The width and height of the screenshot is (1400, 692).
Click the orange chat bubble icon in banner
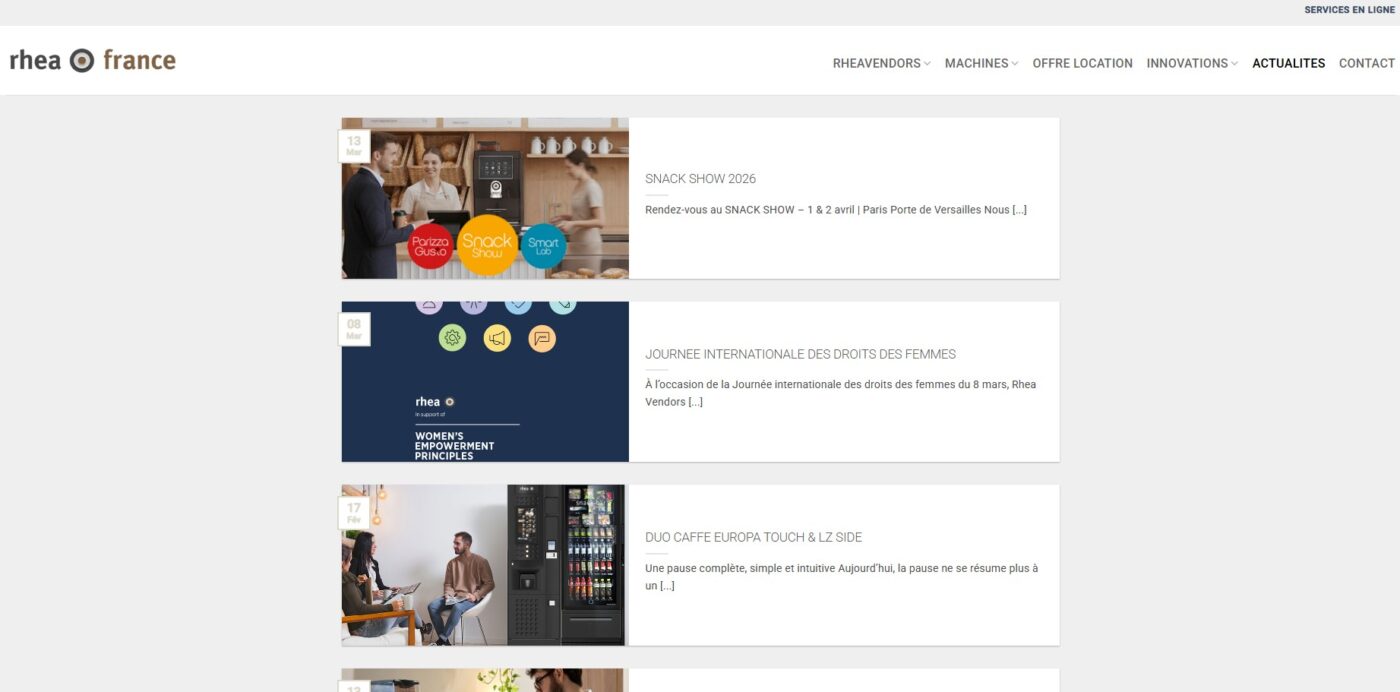click(x=541, y=338)
